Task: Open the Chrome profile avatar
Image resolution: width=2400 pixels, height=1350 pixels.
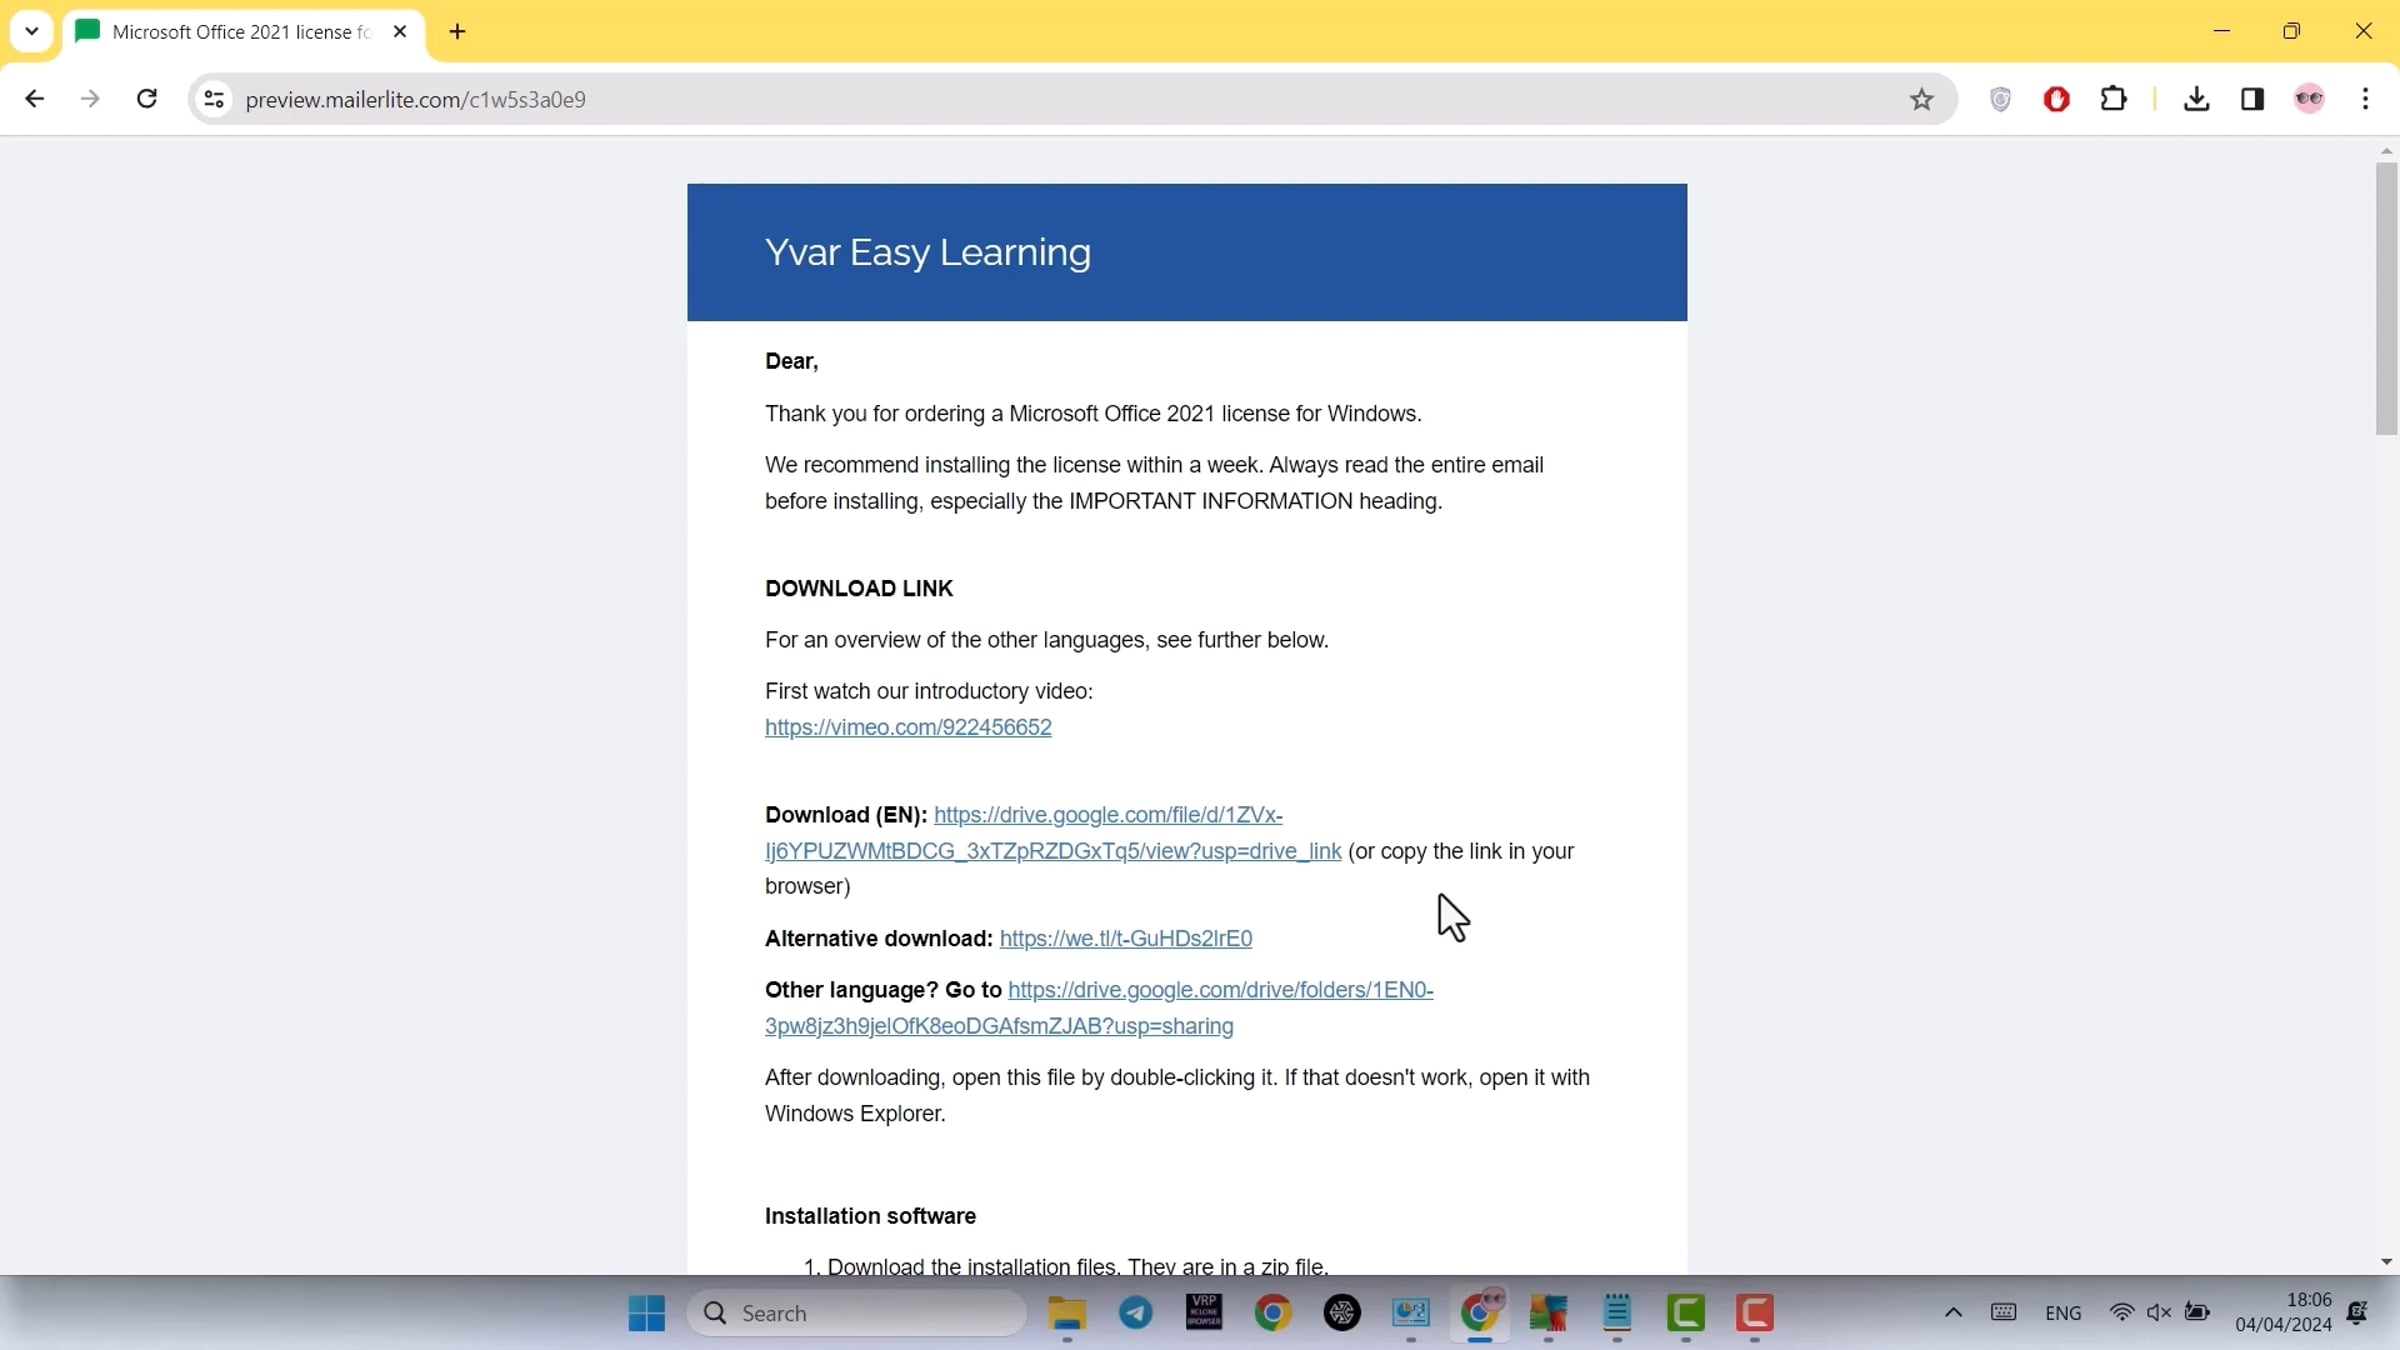Action: tap(2309, 99)
